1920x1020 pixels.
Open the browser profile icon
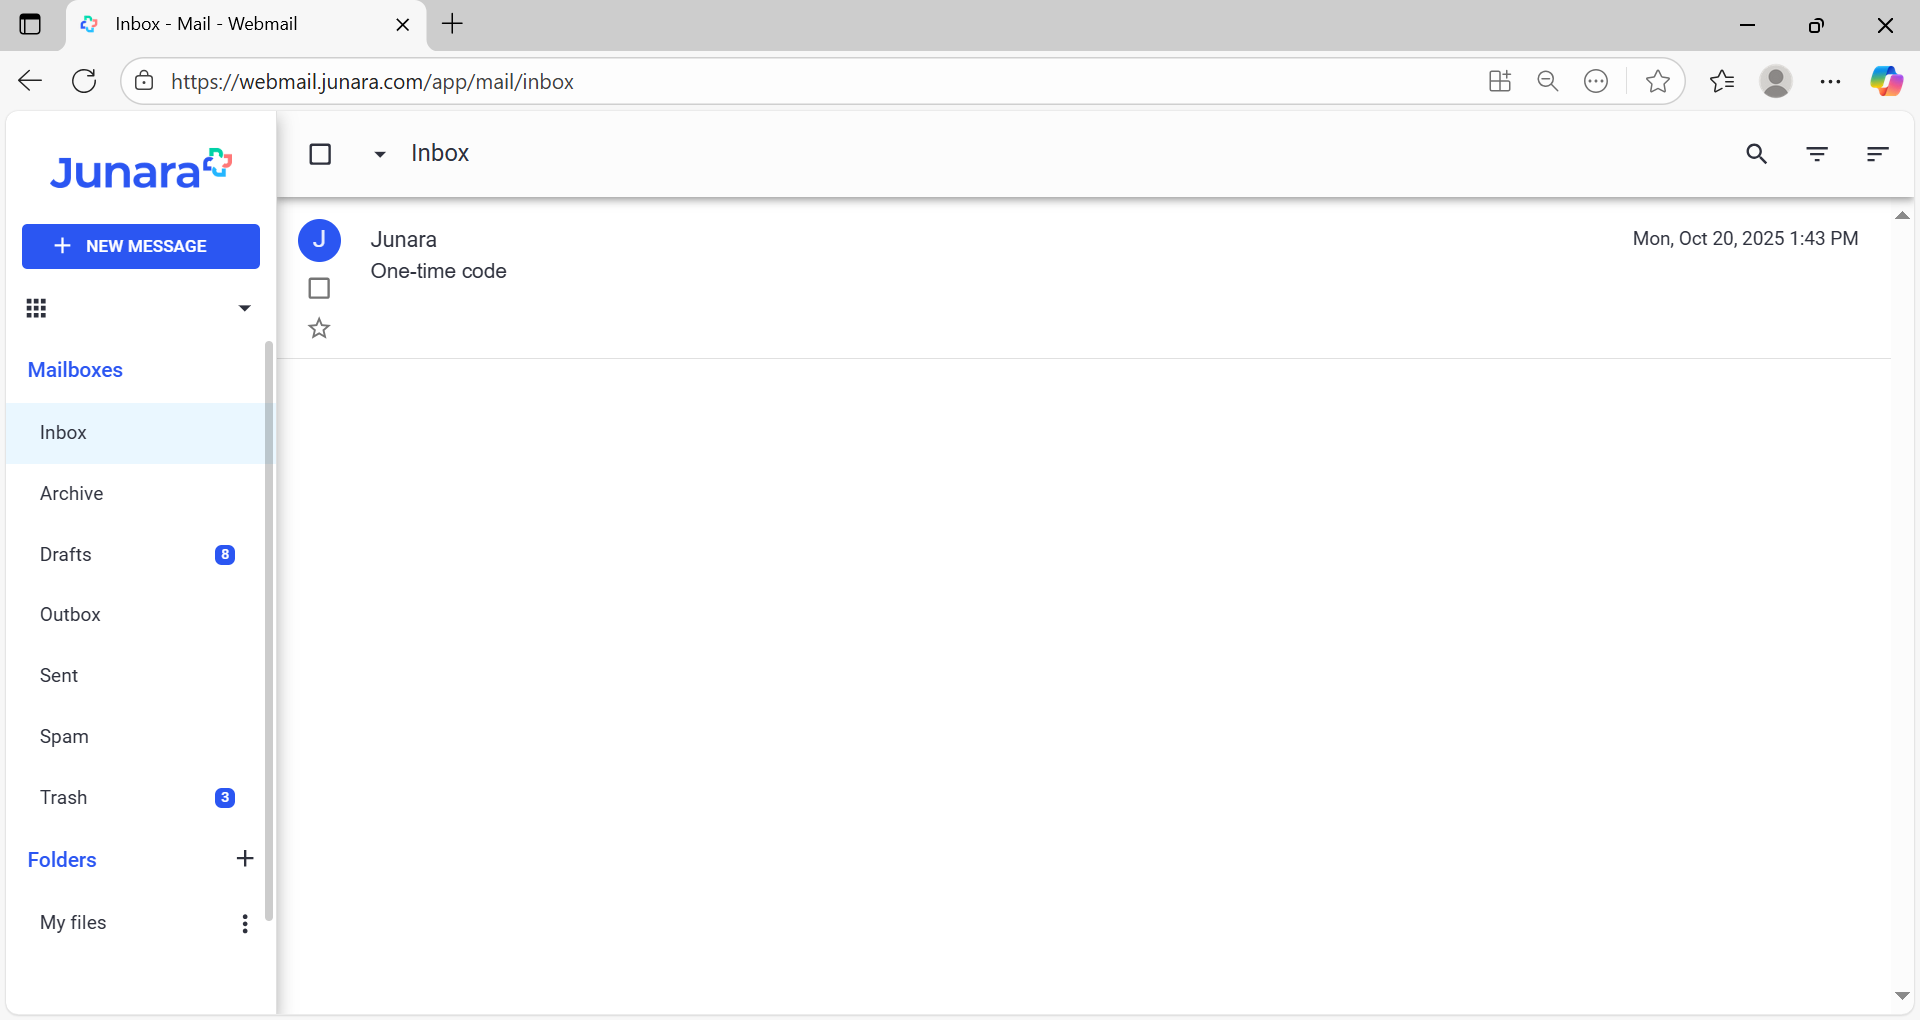(1776, 81)
